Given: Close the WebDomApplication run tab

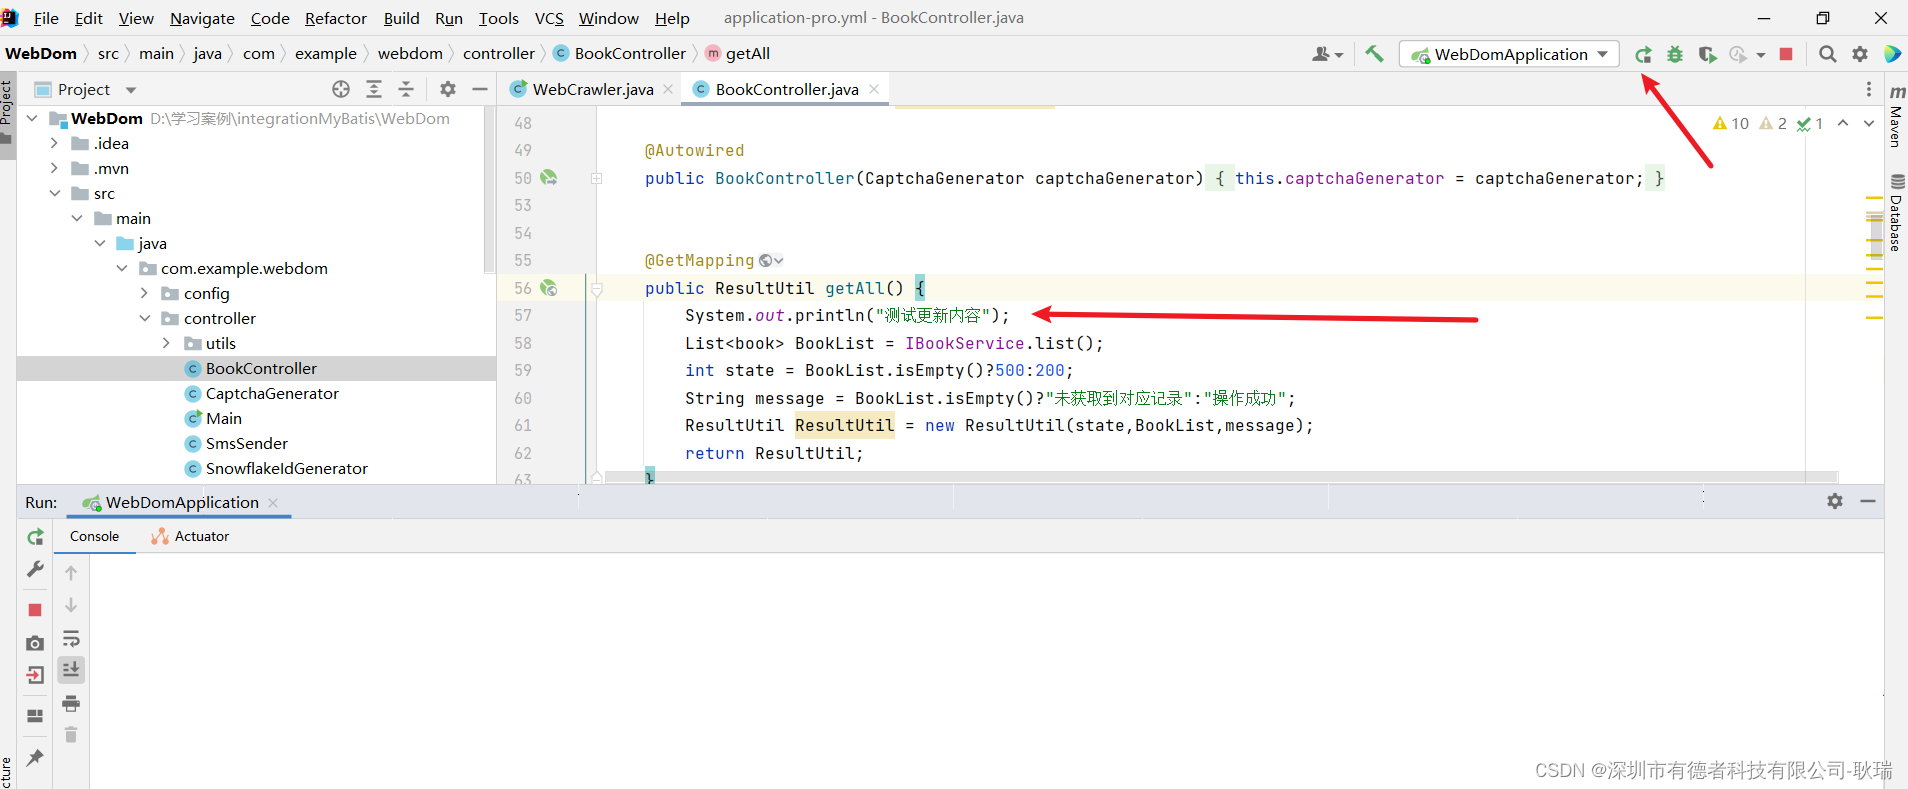Looking at the screenshot, I should (273, 502).
